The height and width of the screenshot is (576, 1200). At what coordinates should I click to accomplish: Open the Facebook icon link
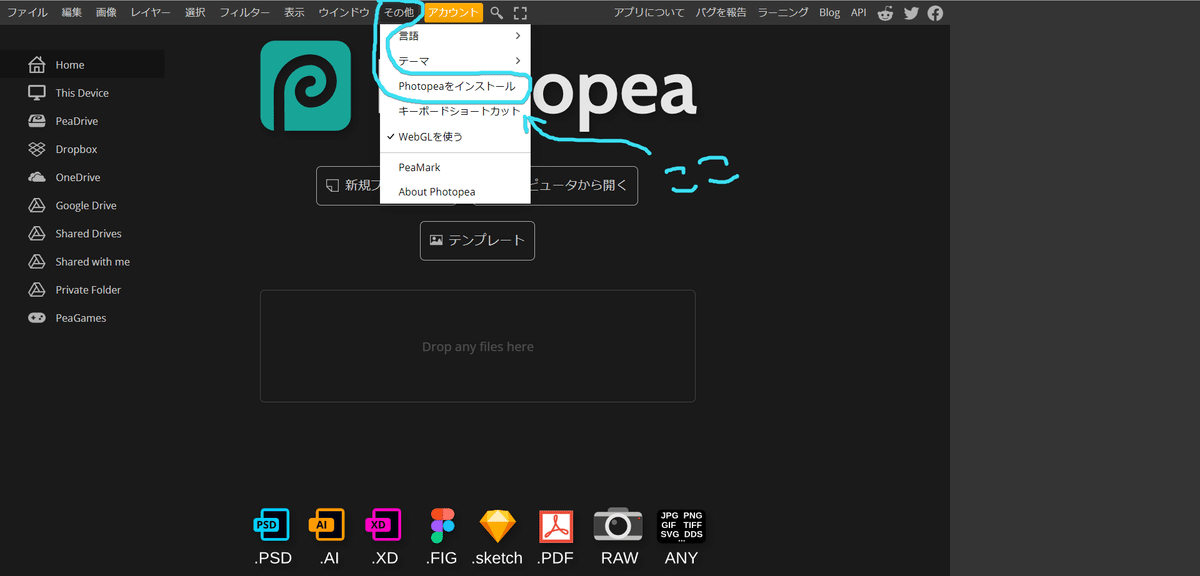[935, 13]
